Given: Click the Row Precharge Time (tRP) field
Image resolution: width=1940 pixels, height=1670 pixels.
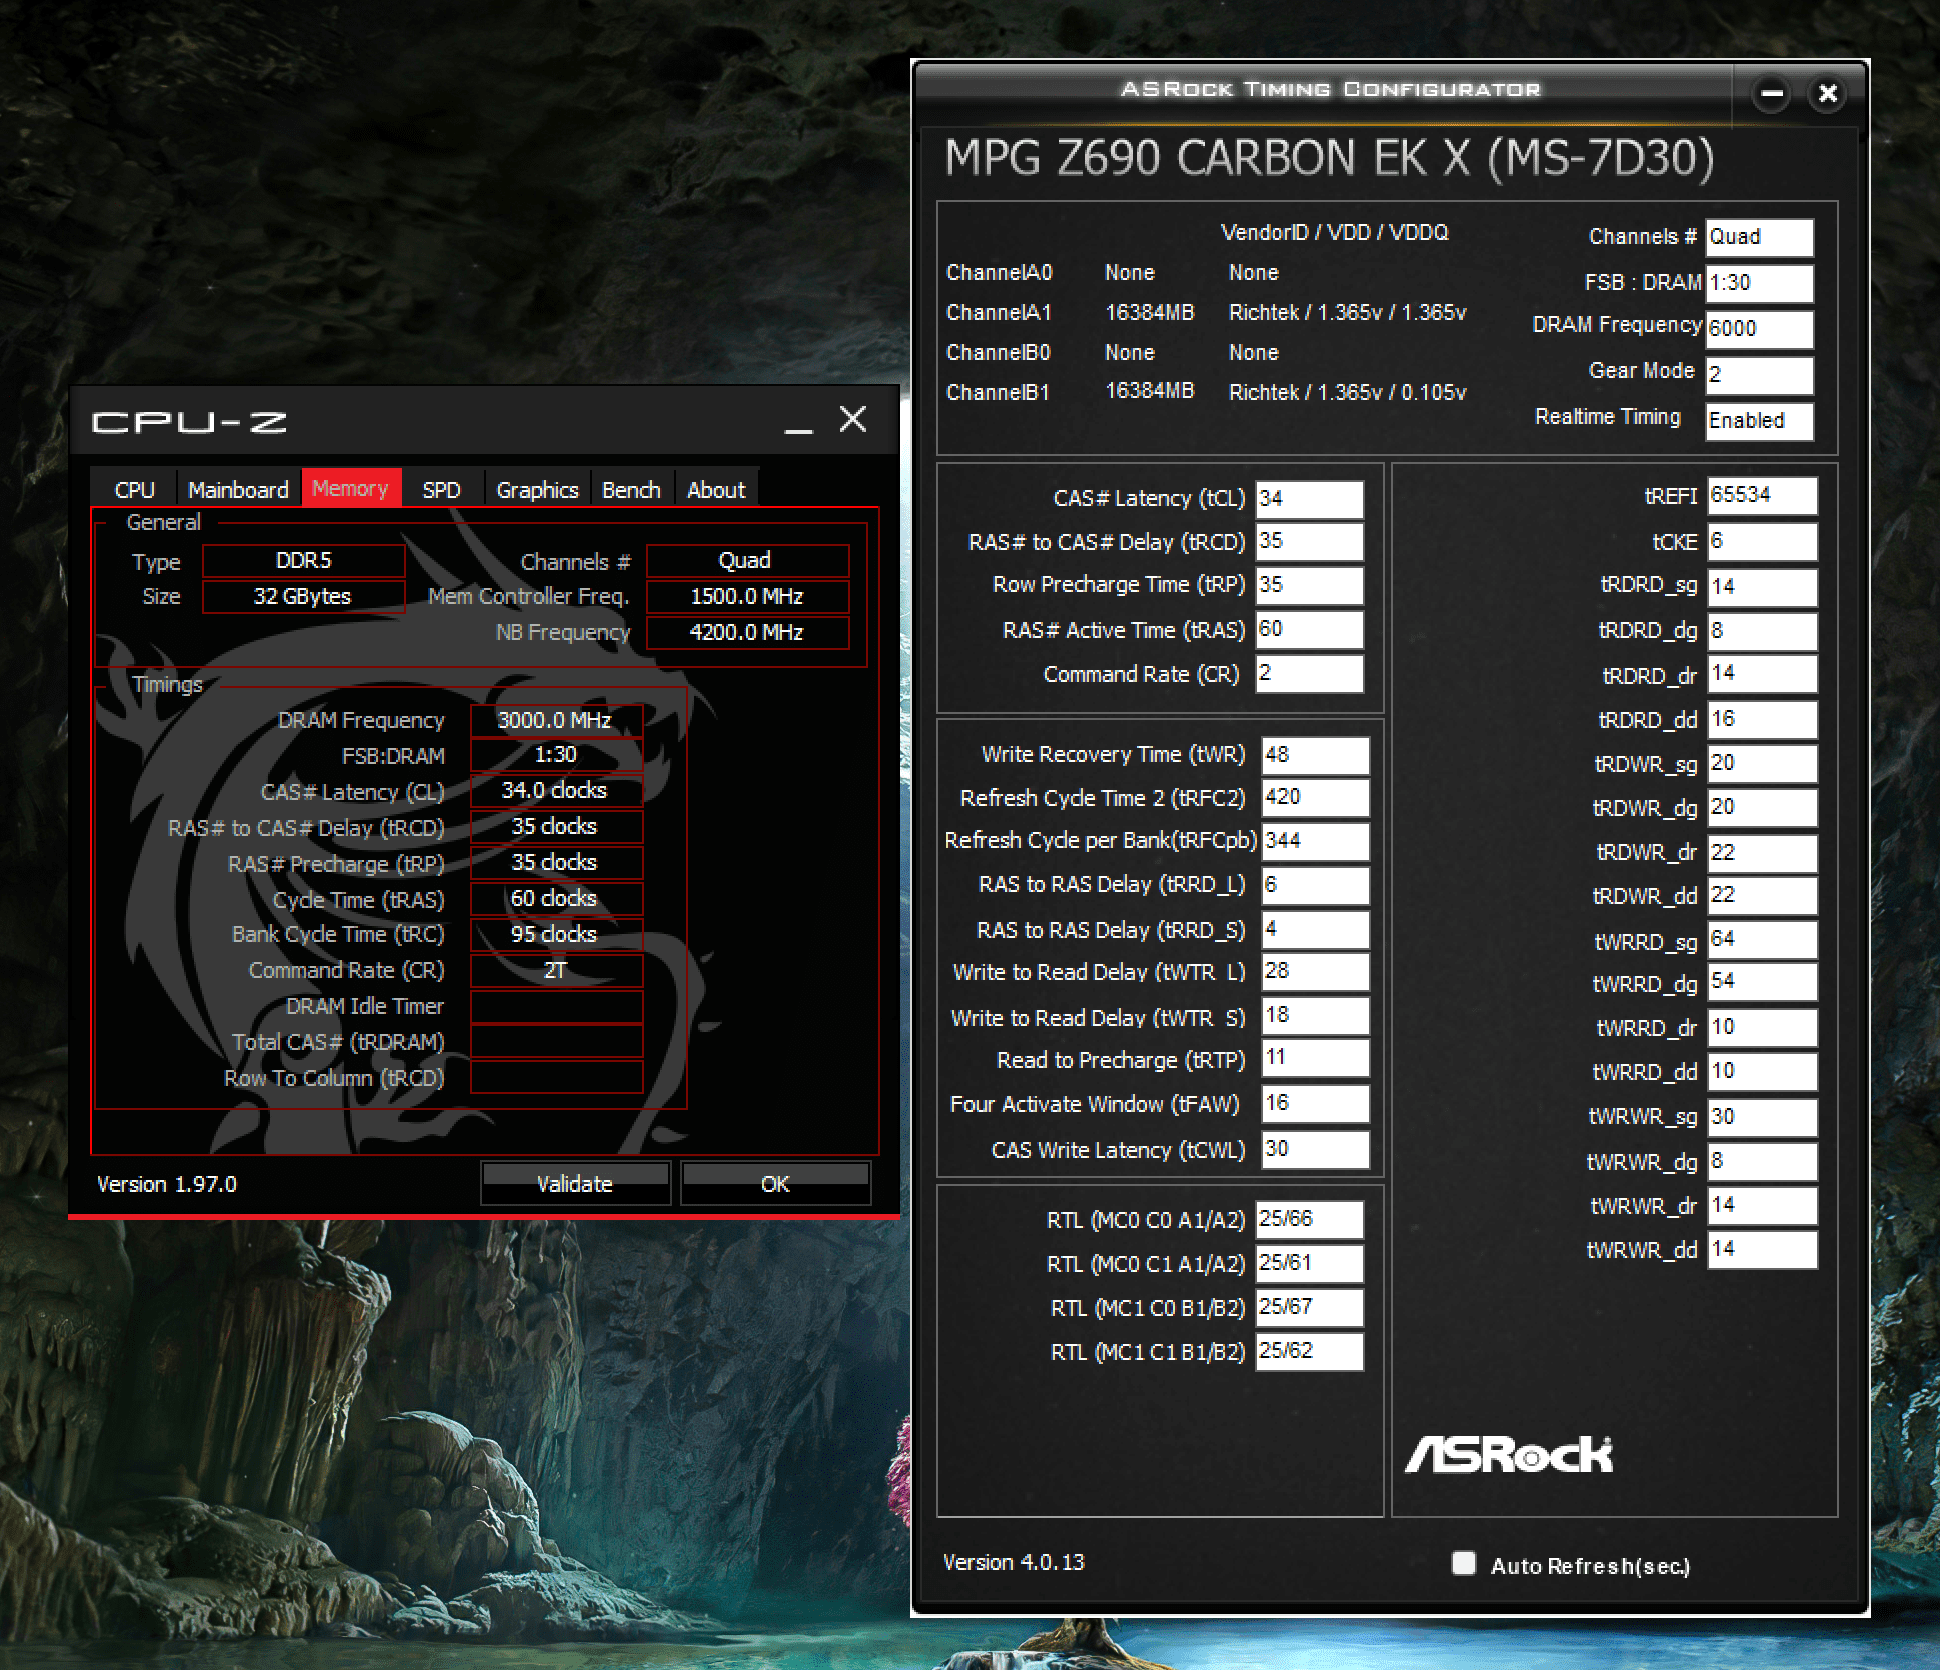Looking at the screenshot, I should pyautogui.click(x=1310, y=586).
